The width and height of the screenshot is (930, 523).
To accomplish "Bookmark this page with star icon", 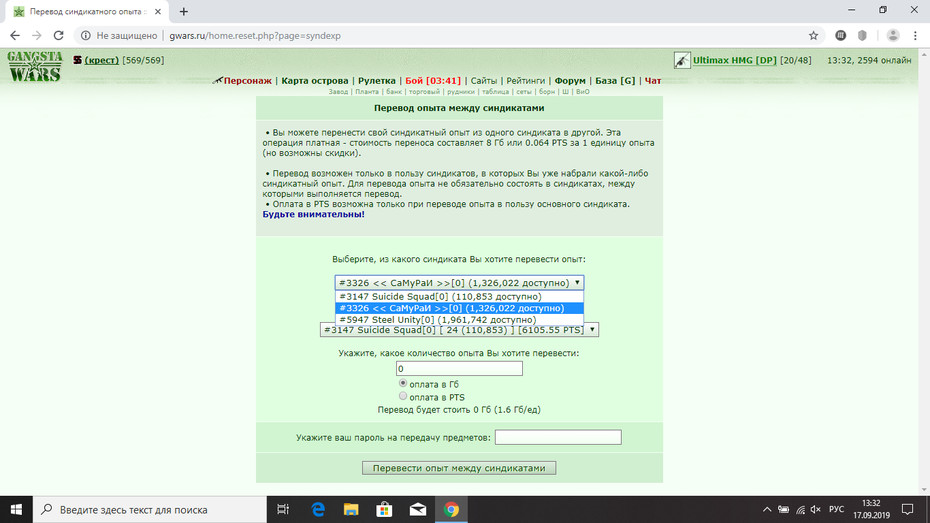I will (x=813, y=36).
